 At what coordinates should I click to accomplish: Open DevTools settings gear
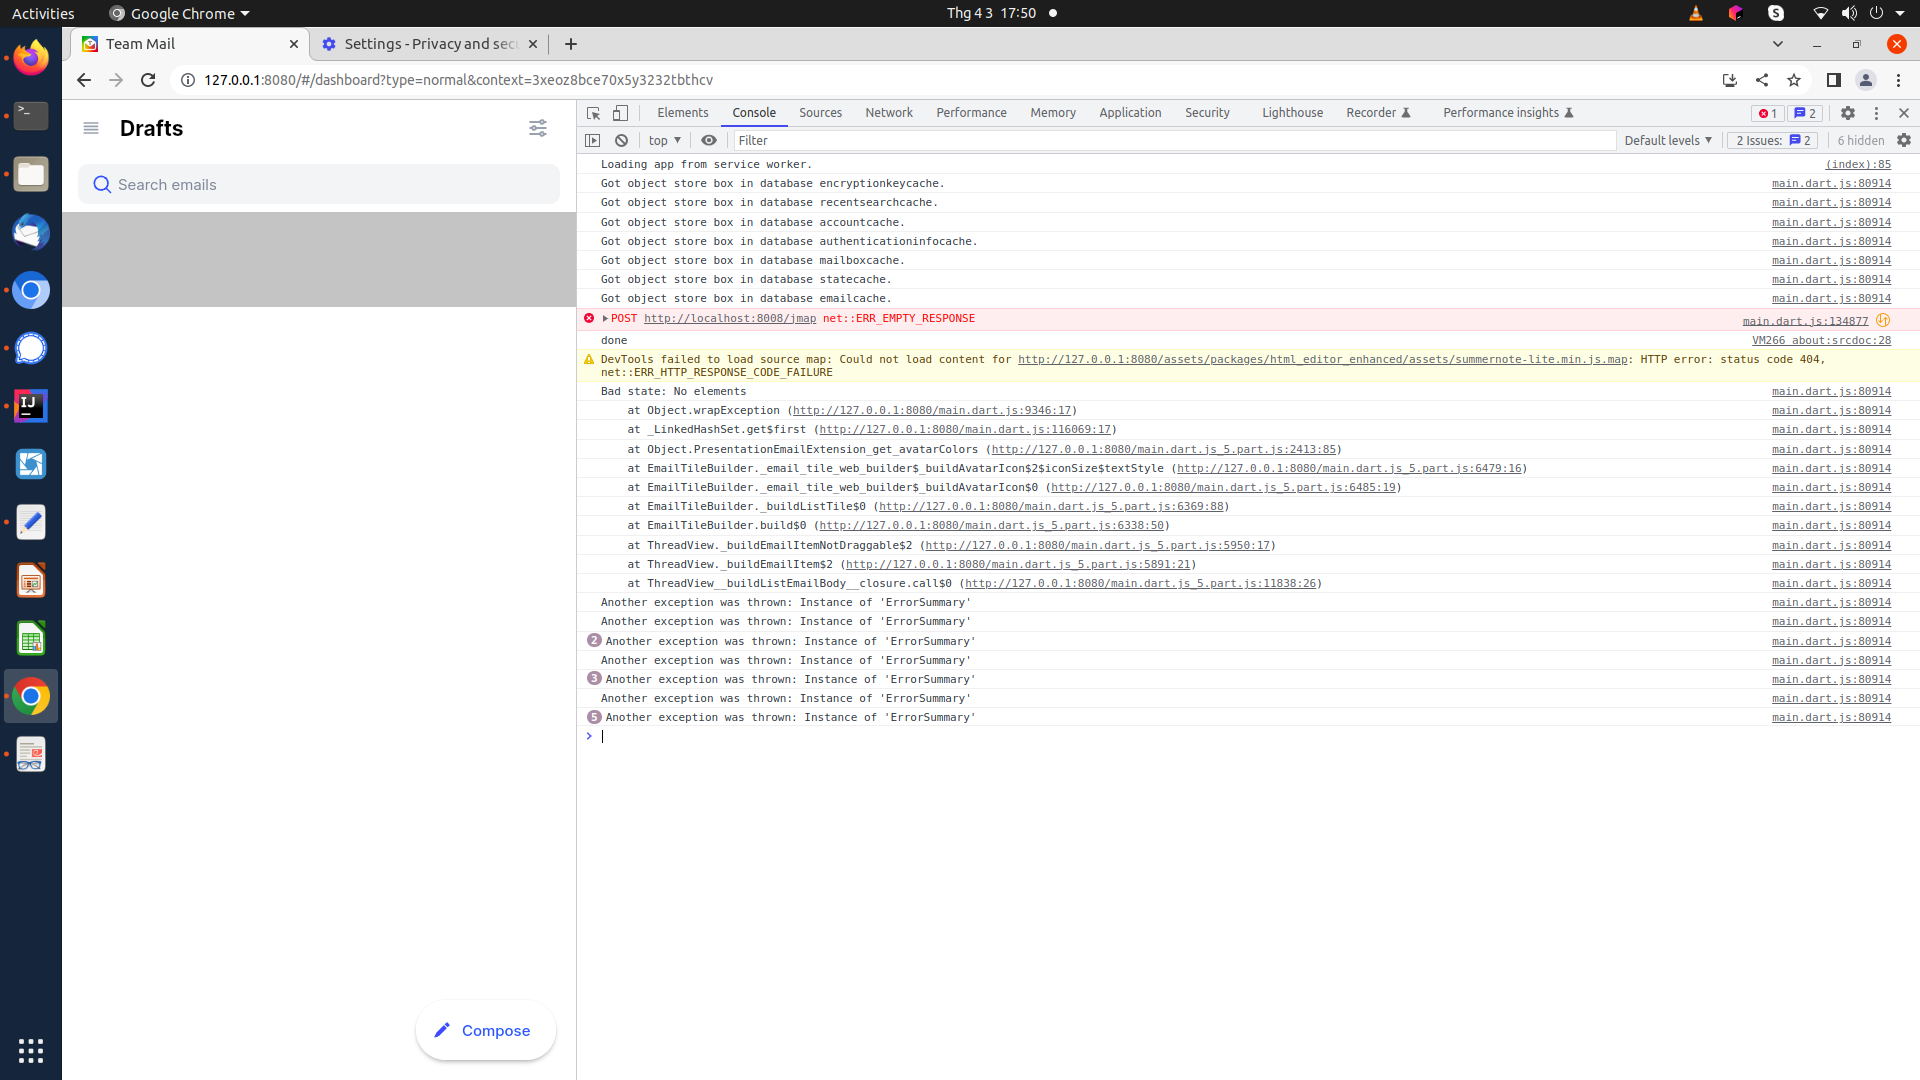pyautogui.click(x=1848, y=113)
